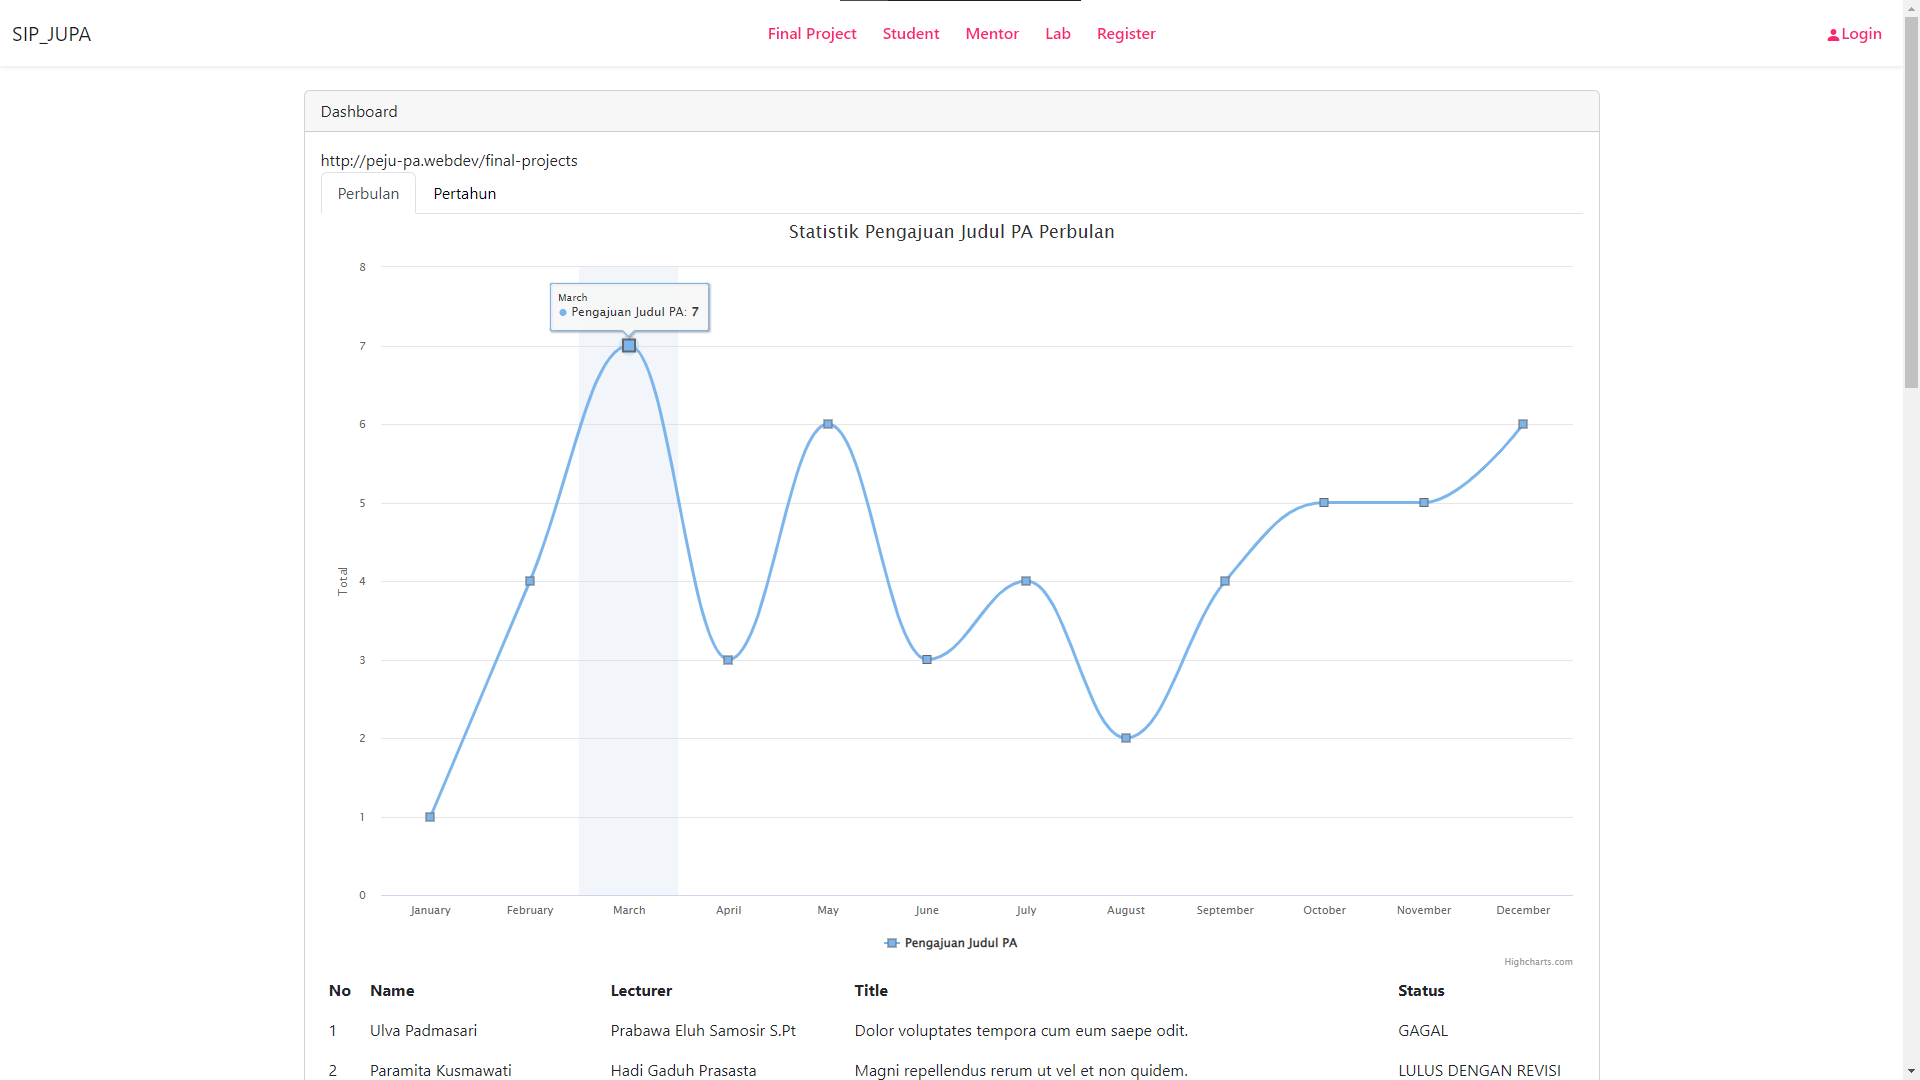The width and height of the screenshot is (1920, 1080).
Task: Select the December data point on the chart
Action: pos(1523,423)
